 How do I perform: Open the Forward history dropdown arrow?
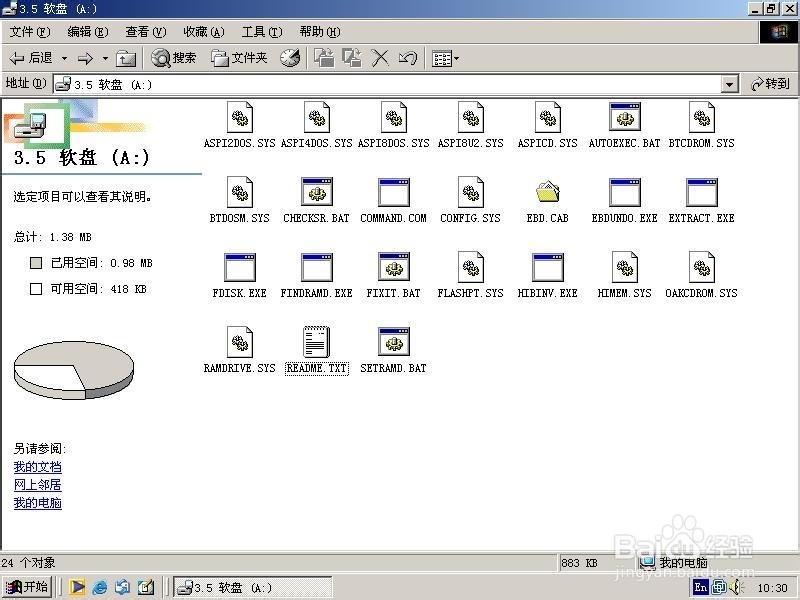pos(105,59)
